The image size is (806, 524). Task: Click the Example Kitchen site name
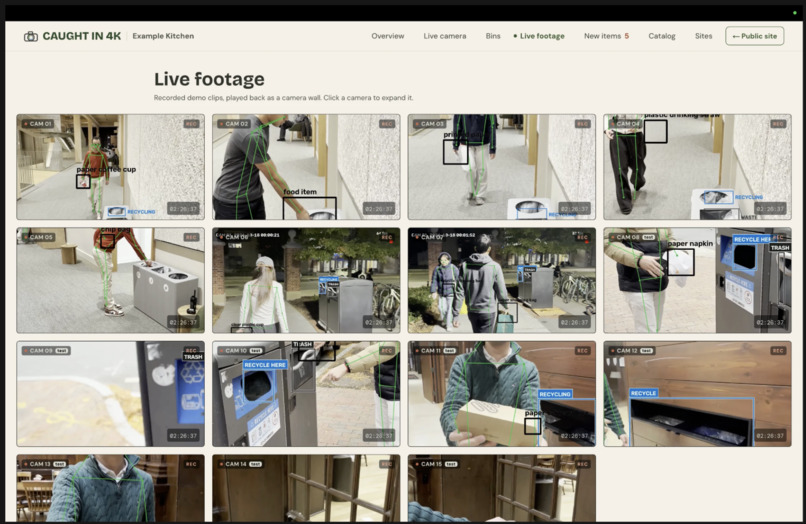coord(163,36)
